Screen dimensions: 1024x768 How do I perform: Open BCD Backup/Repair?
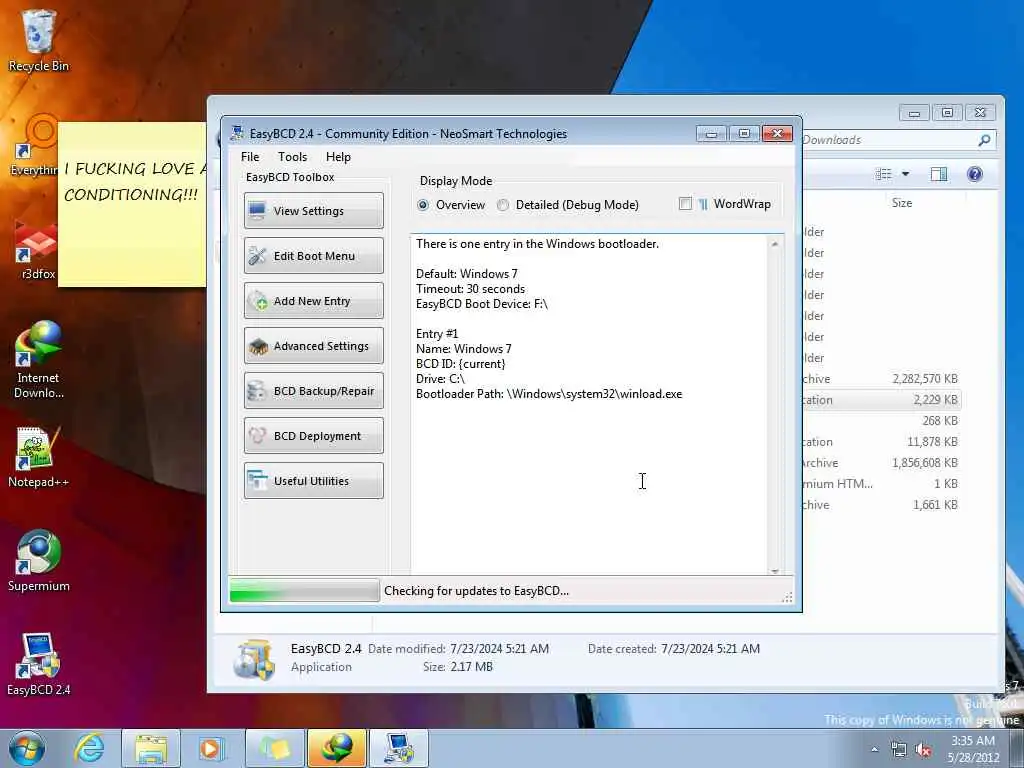click(x=313, y=391)
